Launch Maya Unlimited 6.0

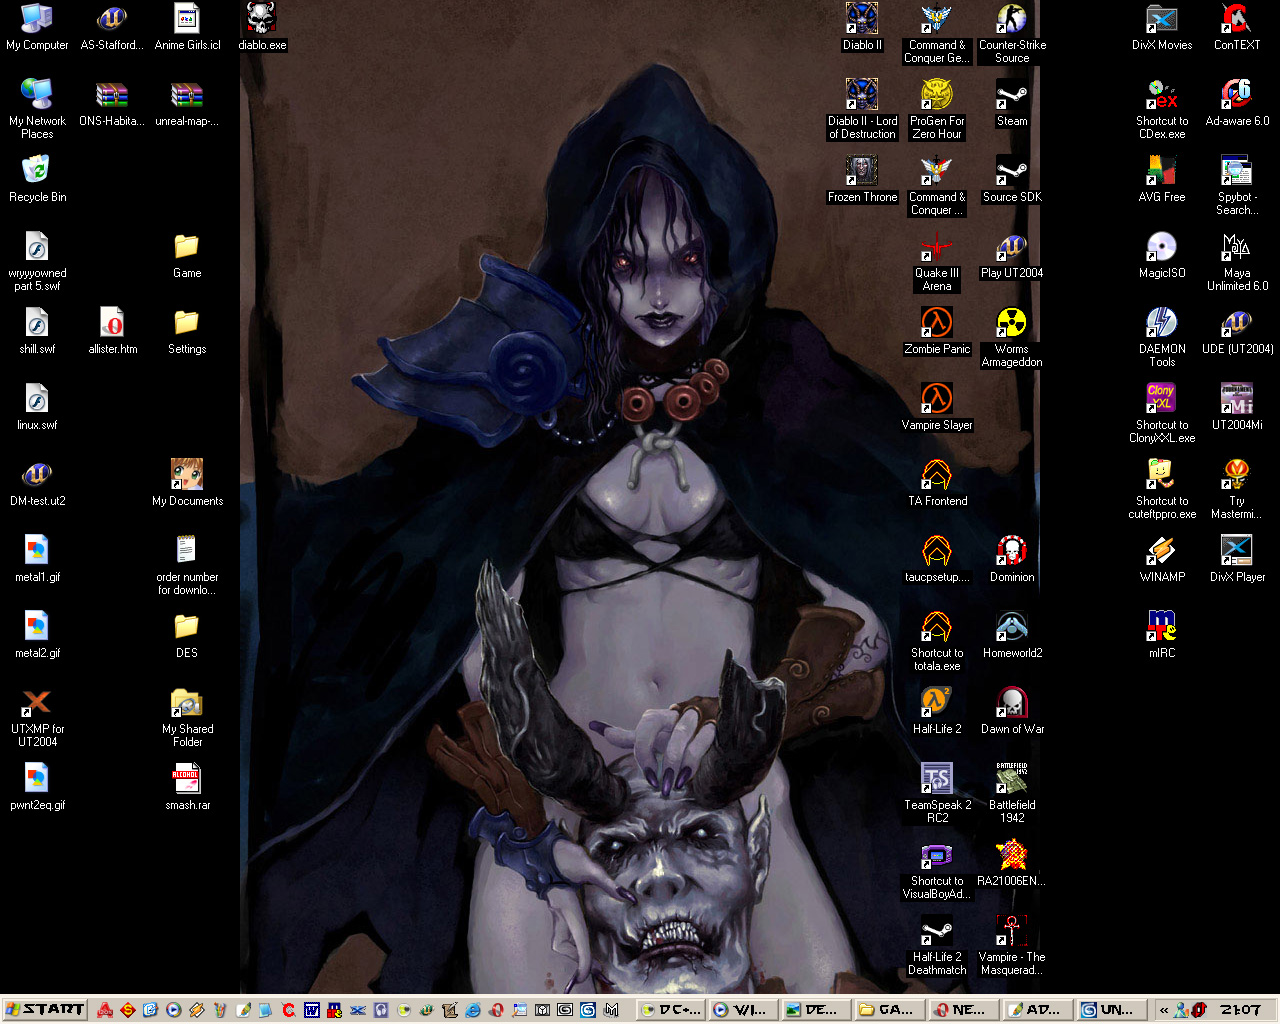(1237, 261)
